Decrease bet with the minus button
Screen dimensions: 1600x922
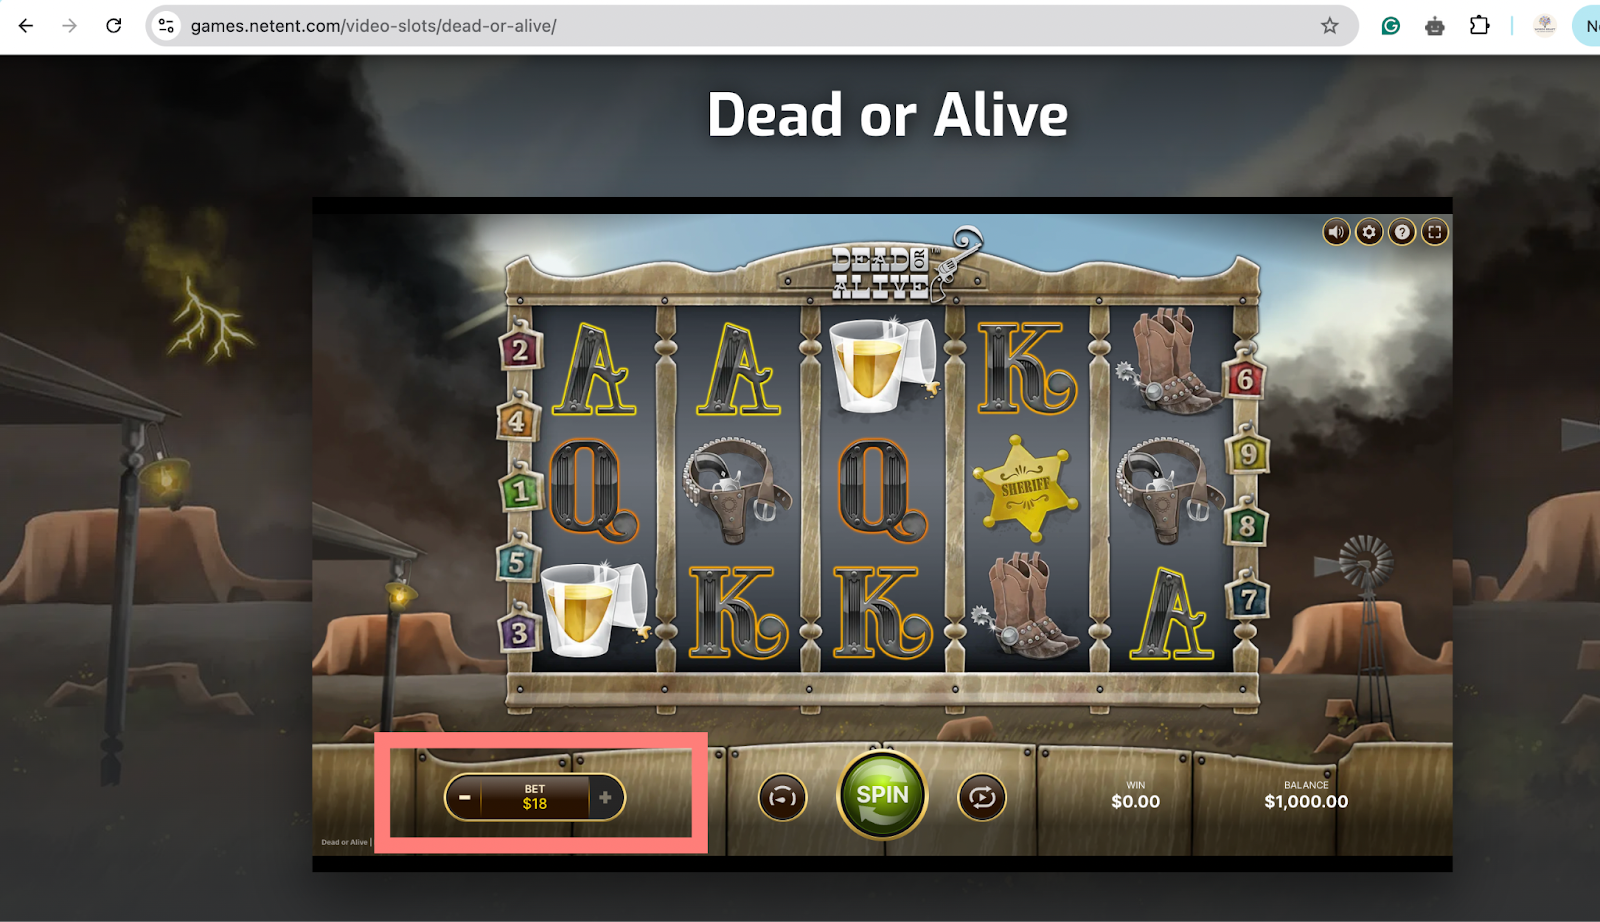point(464,797)
